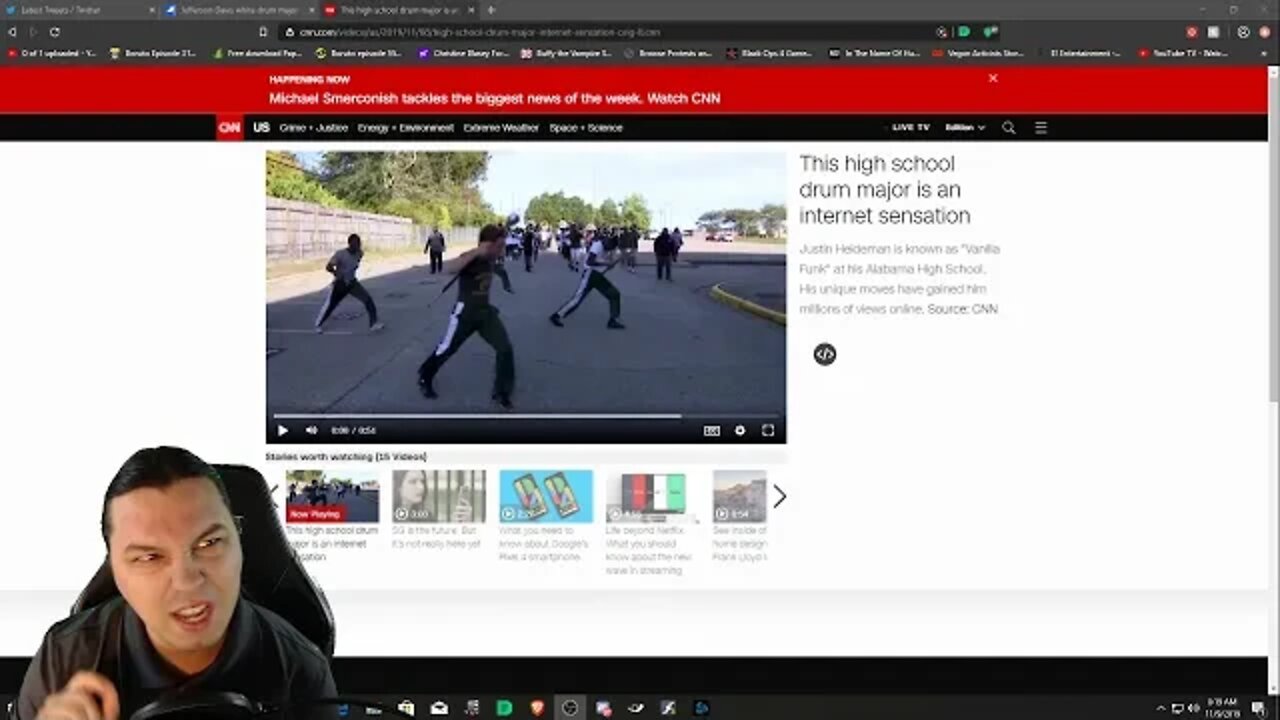Click the browser back arrow
The image size is (1280, 720).
(12, 32)
